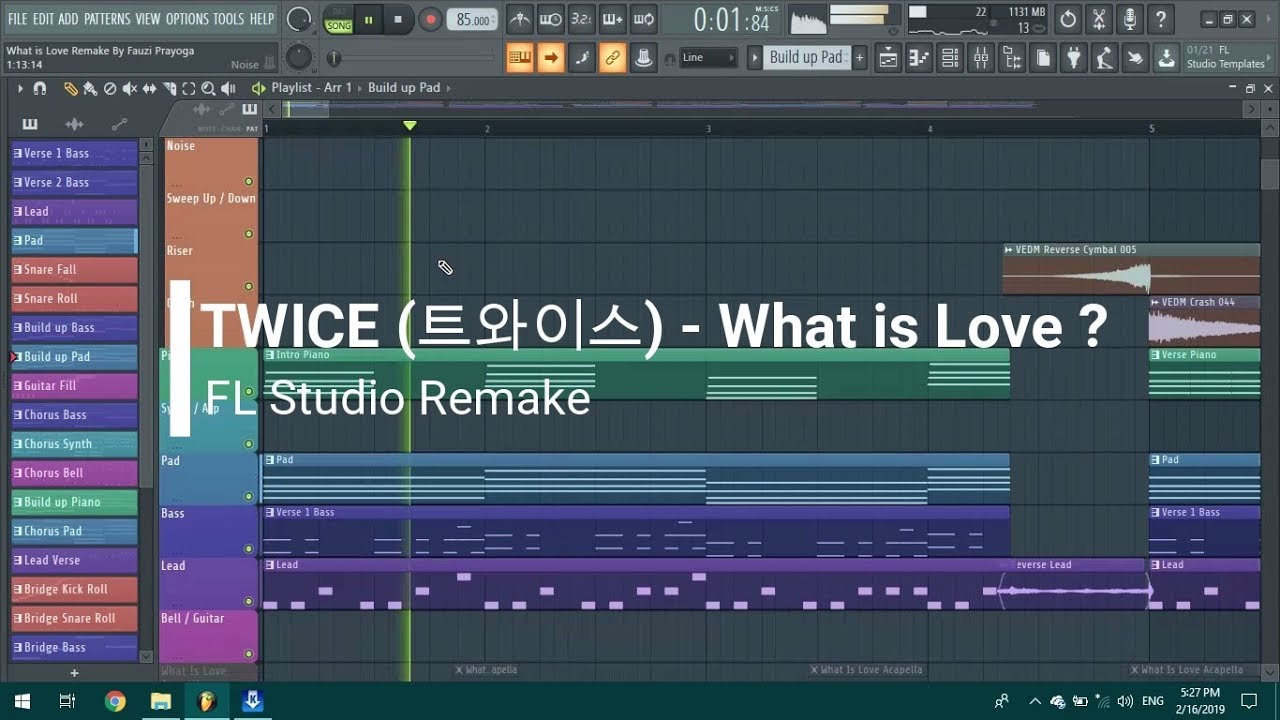The height and width of the screenshot is (720, 1280).
Task: Open the OPTIONS menu
Action: click(187, 19)
